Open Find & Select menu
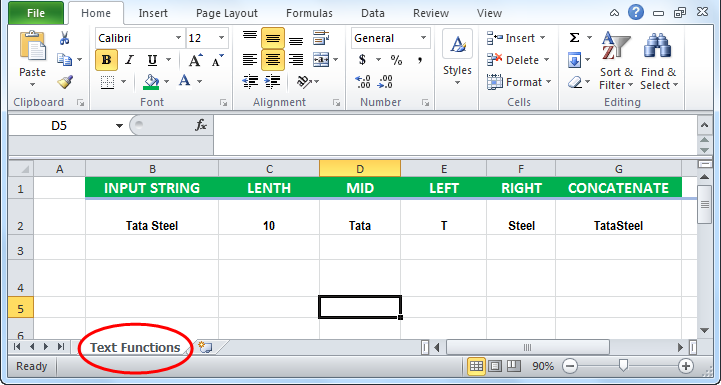721x385 pixels. coord(659,60)
